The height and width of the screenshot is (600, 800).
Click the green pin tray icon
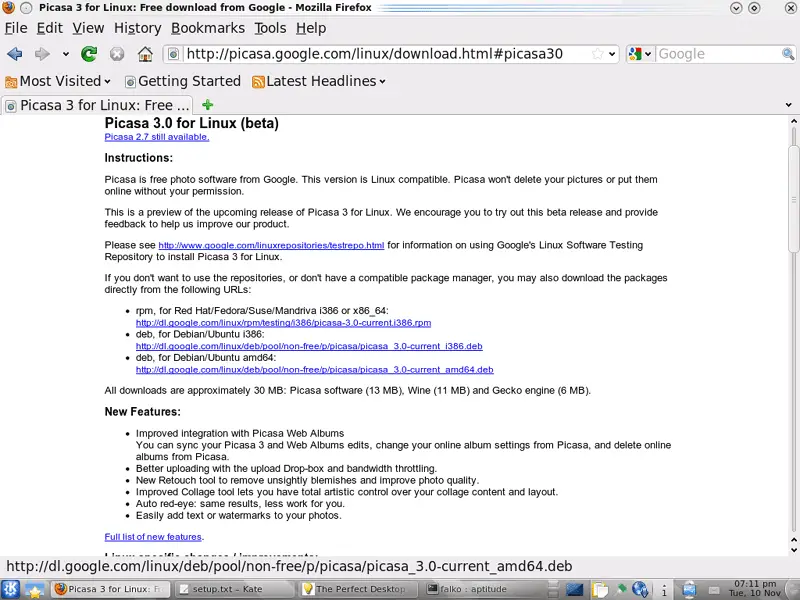[x=620, y=589]
